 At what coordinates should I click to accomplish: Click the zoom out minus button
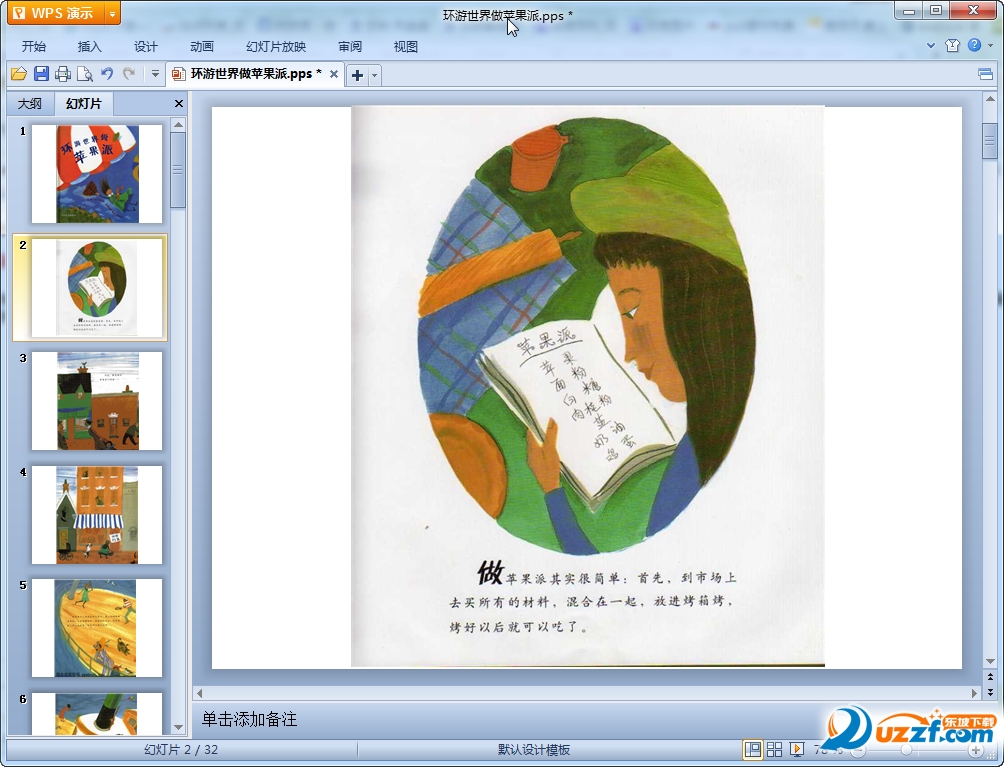pyautogui.click(x=858, y=750)
